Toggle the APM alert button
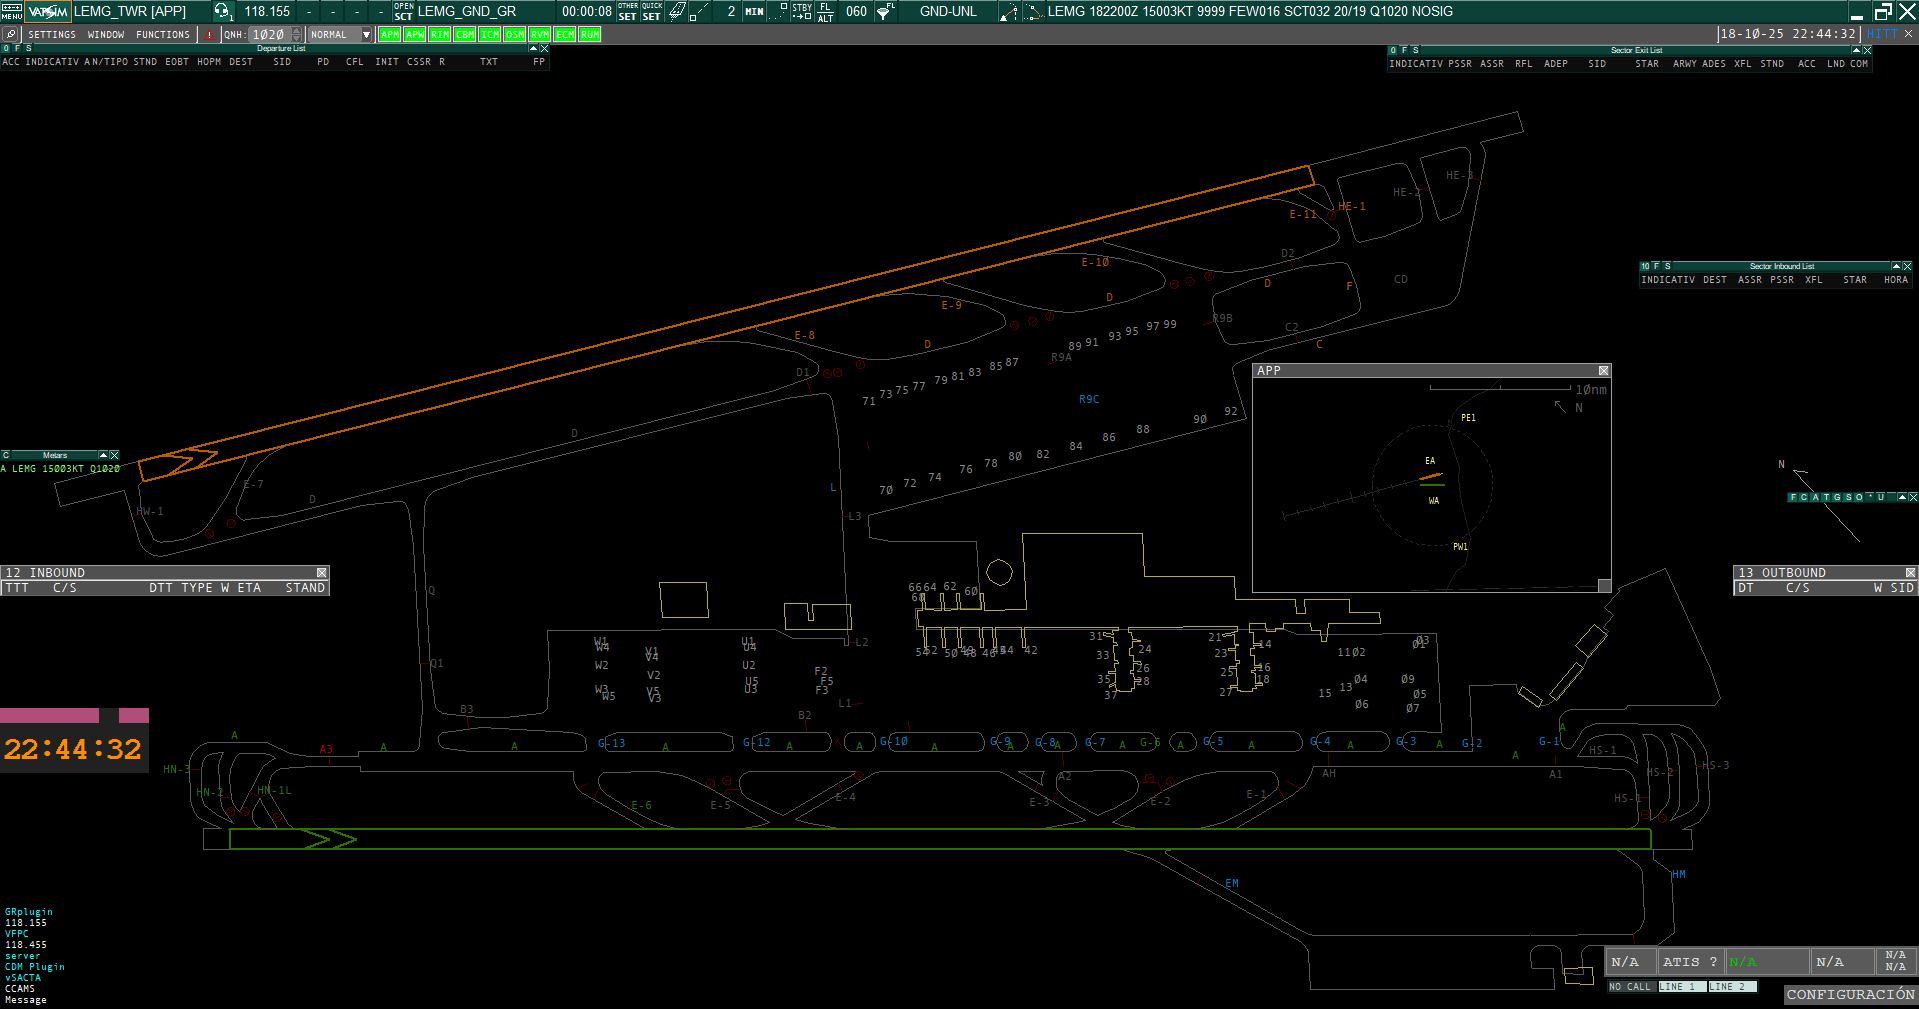The image size is (1919, 1009). tap(389, 35)
